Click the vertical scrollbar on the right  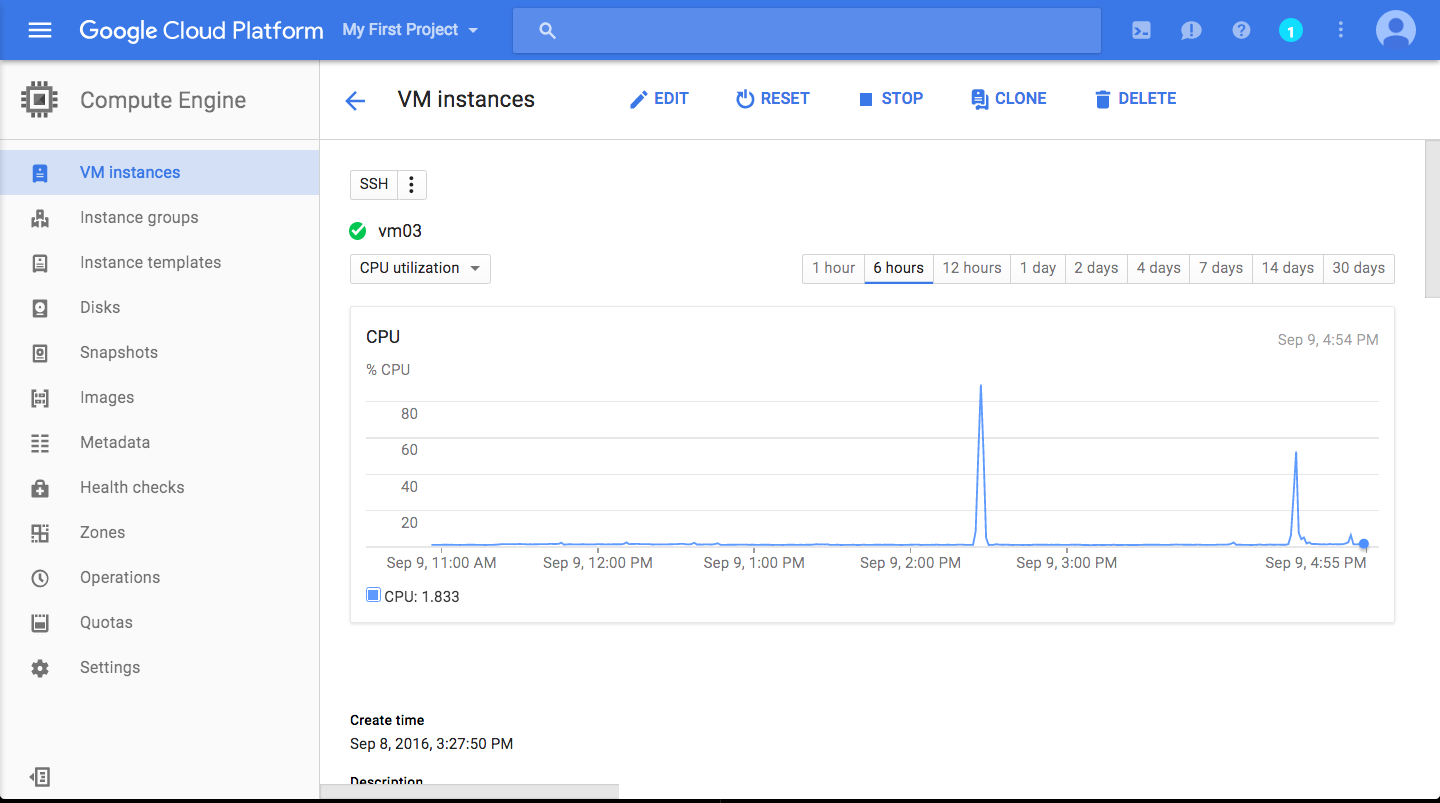1431,219
